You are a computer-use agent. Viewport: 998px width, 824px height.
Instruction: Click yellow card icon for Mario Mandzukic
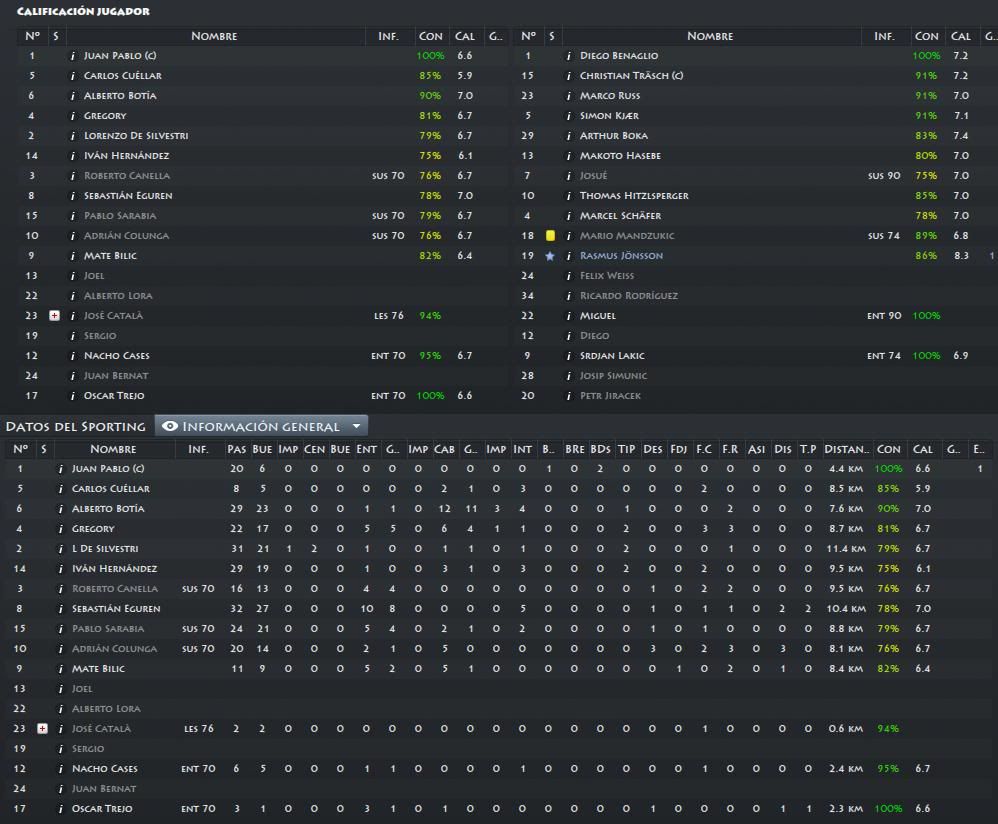551,235
